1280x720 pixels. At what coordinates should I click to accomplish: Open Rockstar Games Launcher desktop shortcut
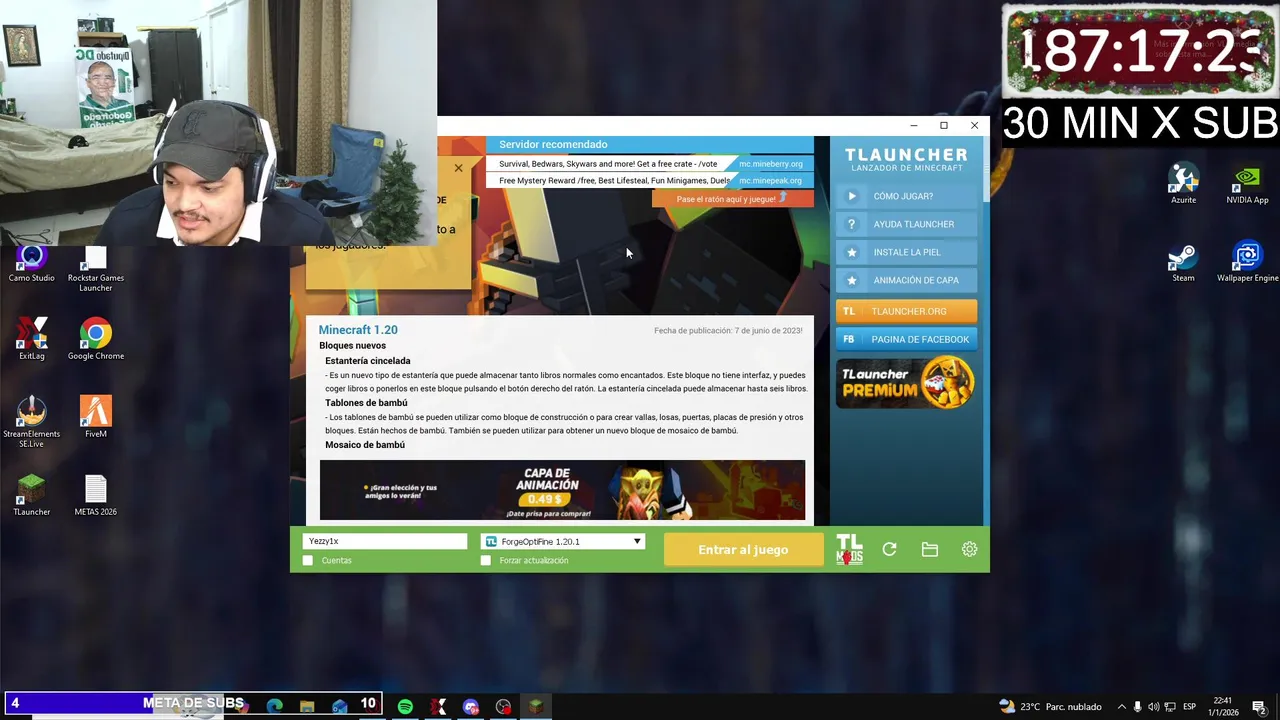(x=96, y=268)
